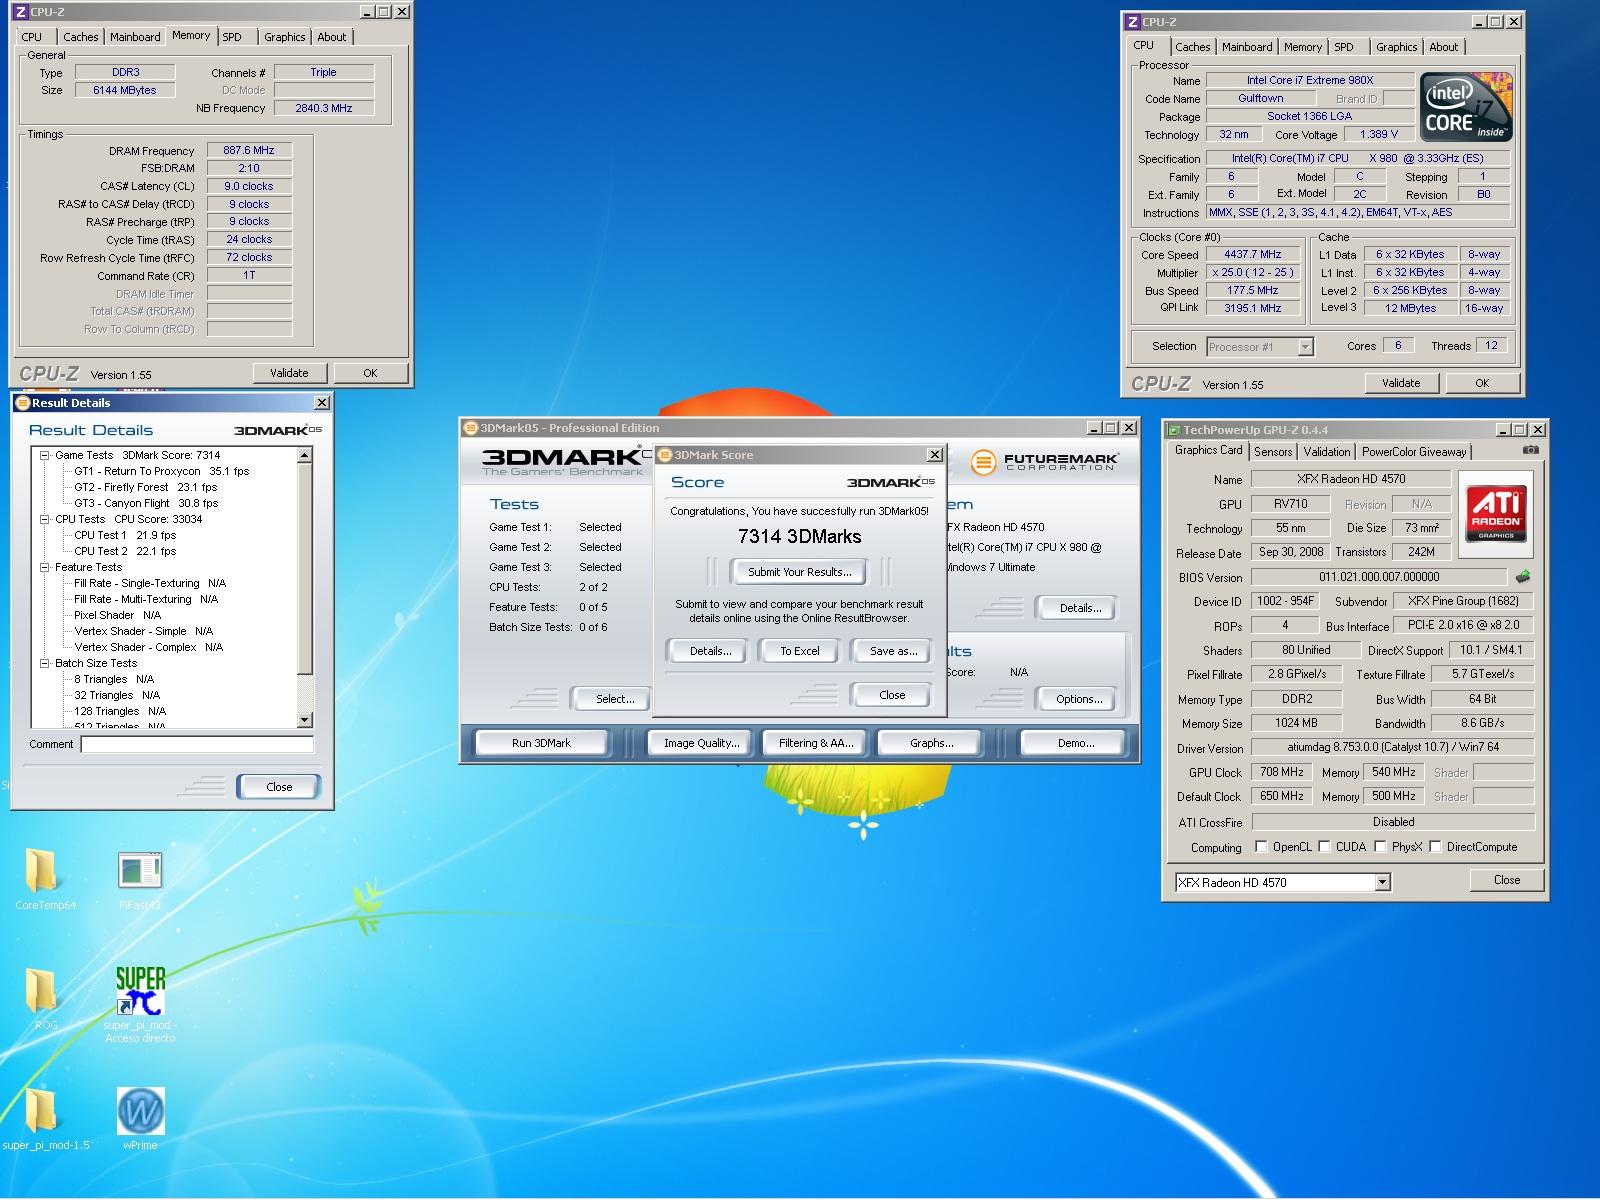Screen dimensions: 1600x1200
Task: Collapse the Batch Size Tests tree node
Action: point(45,663)
